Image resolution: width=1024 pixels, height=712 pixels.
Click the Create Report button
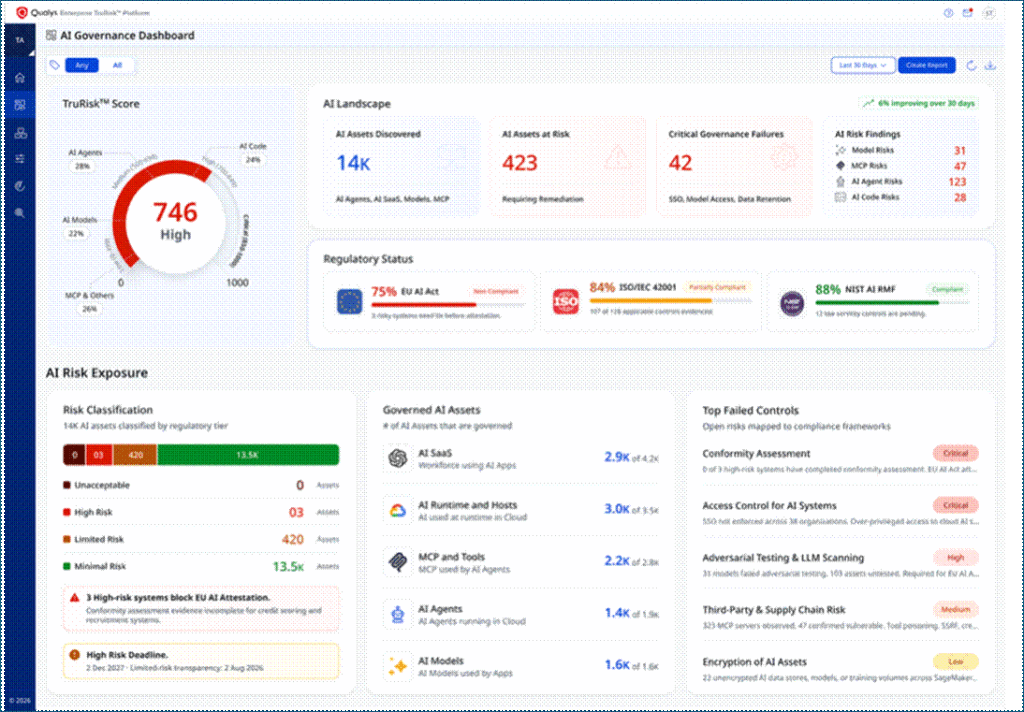(927, 65)
